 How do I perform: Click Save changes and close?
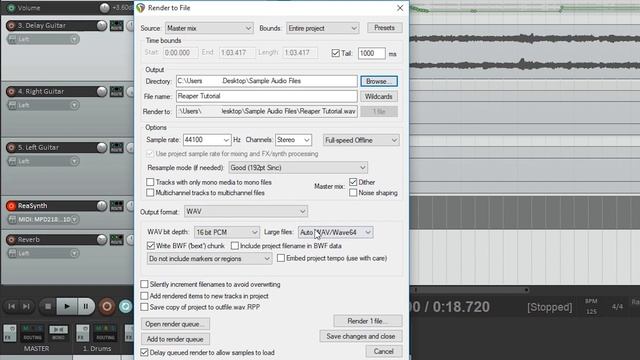coord(361,336)
